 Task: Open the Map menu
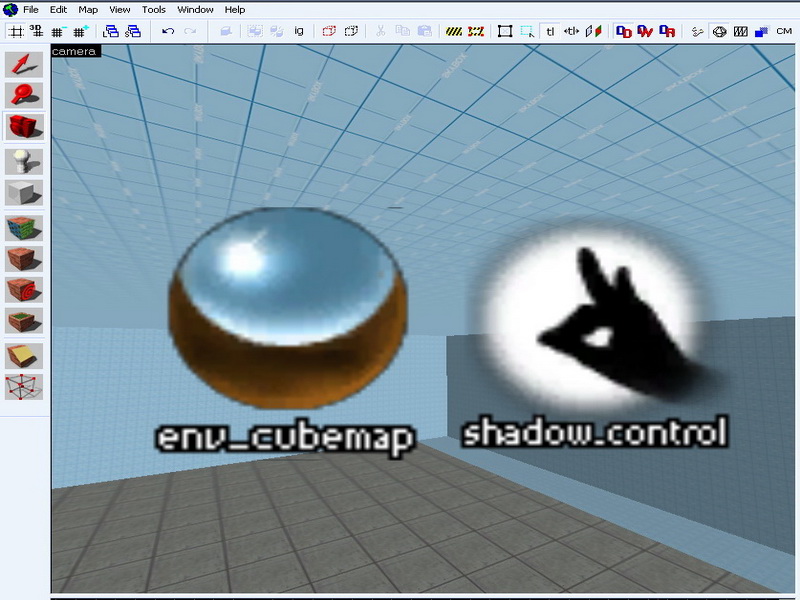pyautogui.click(x=88, y=9)
